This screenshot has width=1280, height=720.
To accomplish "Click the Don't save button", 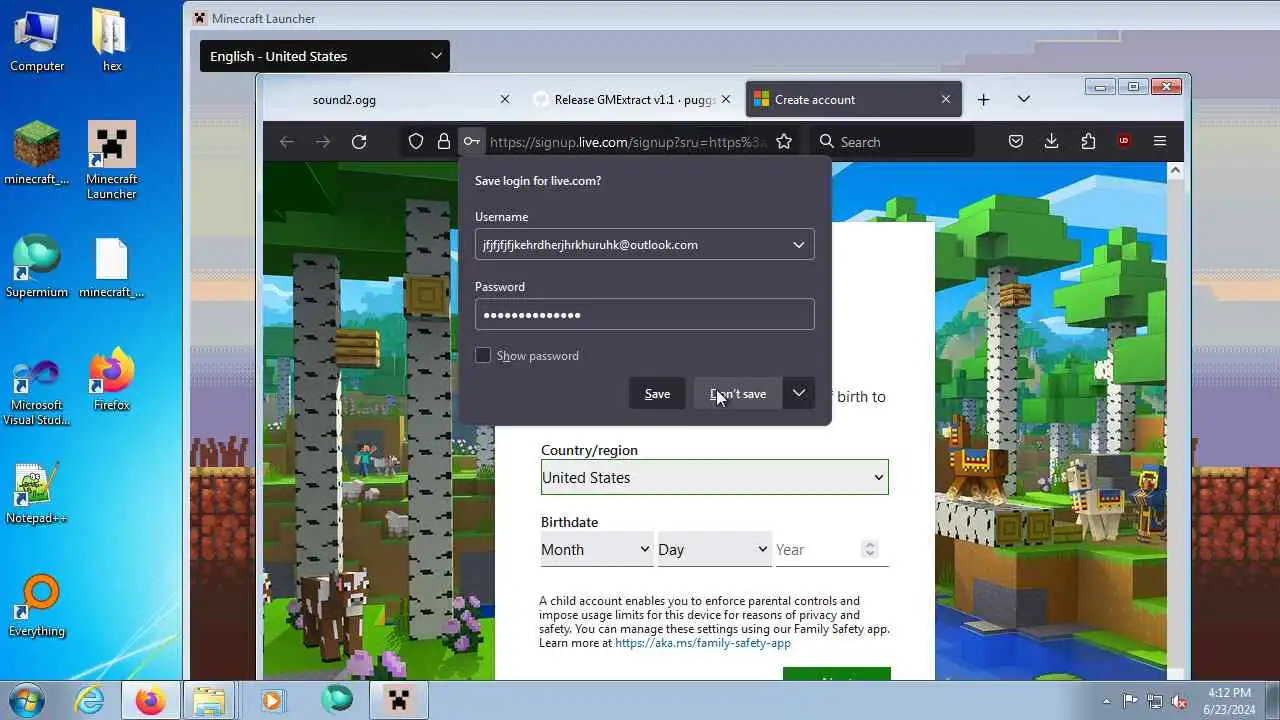I will (738, 393).
